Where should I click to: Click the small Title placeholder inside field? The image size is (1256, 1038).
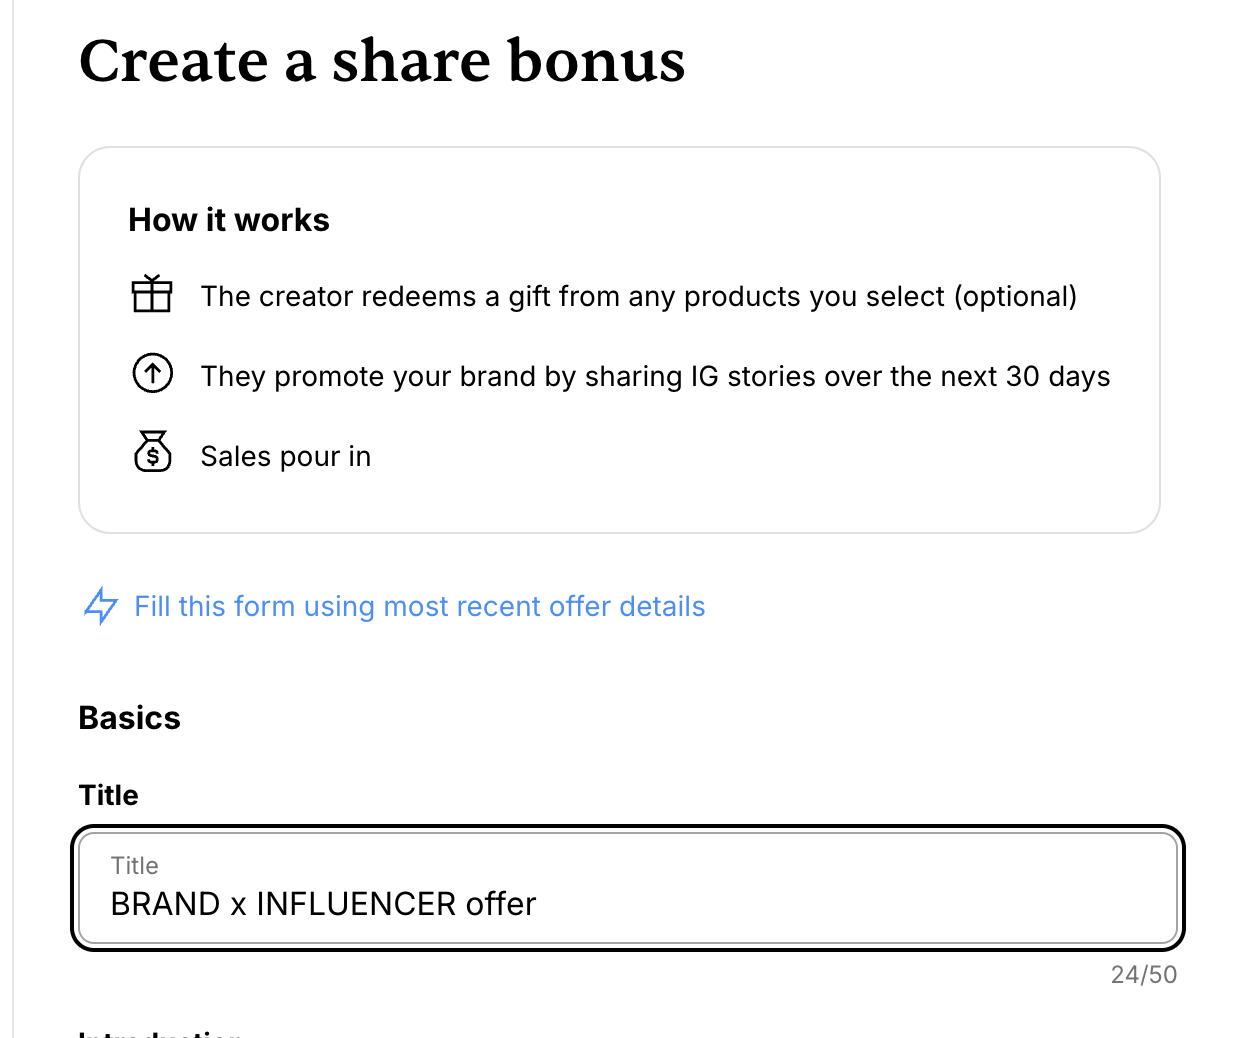point(134,866)
